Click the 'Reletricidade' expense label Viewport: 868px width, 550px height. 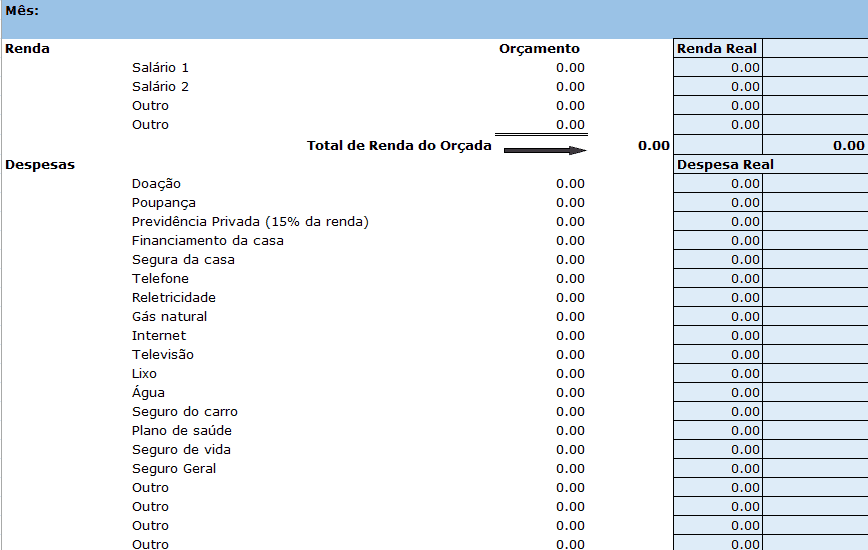tap(173, 298)
